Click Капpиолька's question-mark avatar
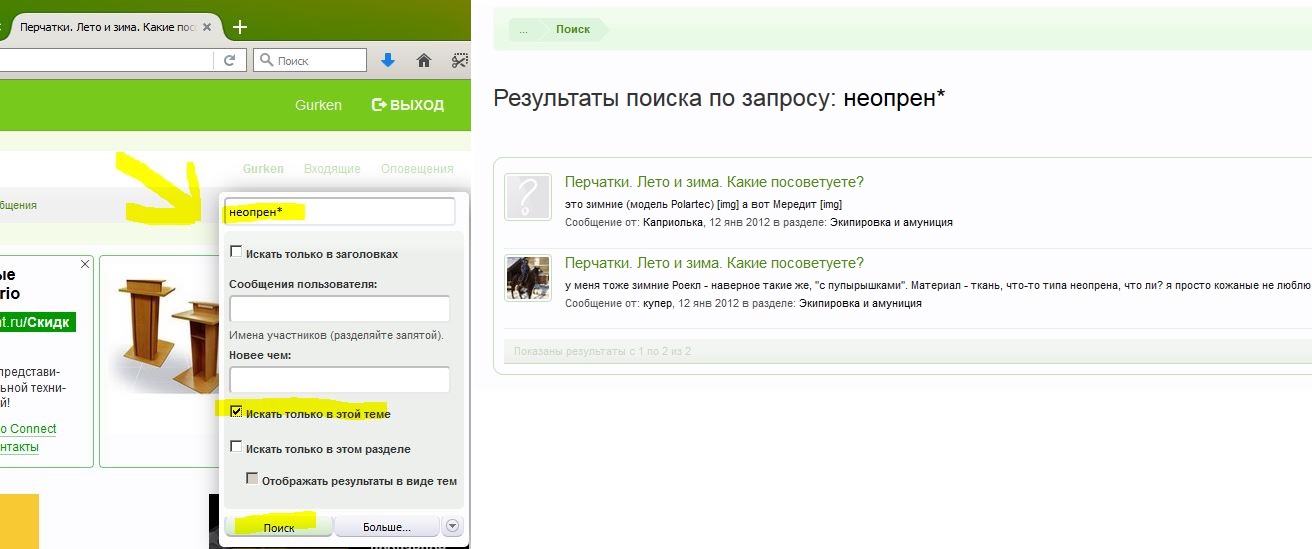This screenshot has height=549, width=1312. [527, 197]
